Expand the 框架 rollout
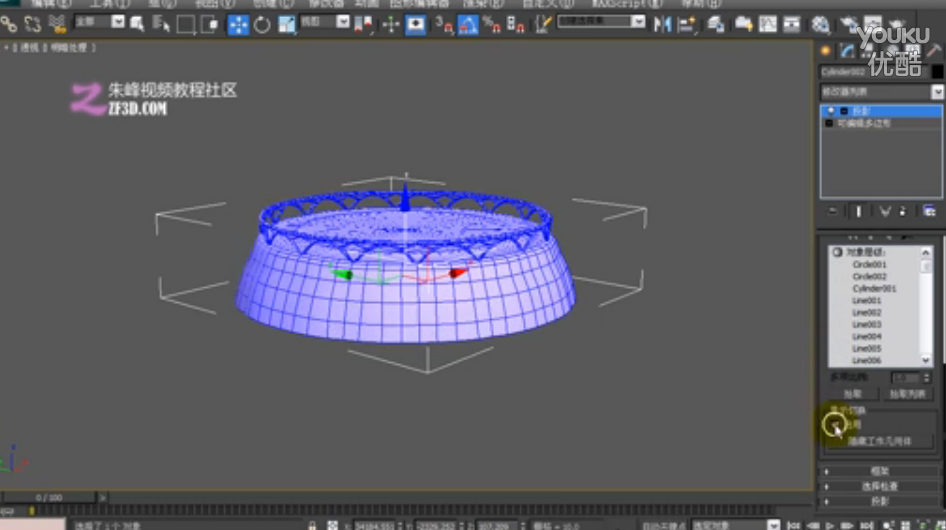 tap(880, 471)
